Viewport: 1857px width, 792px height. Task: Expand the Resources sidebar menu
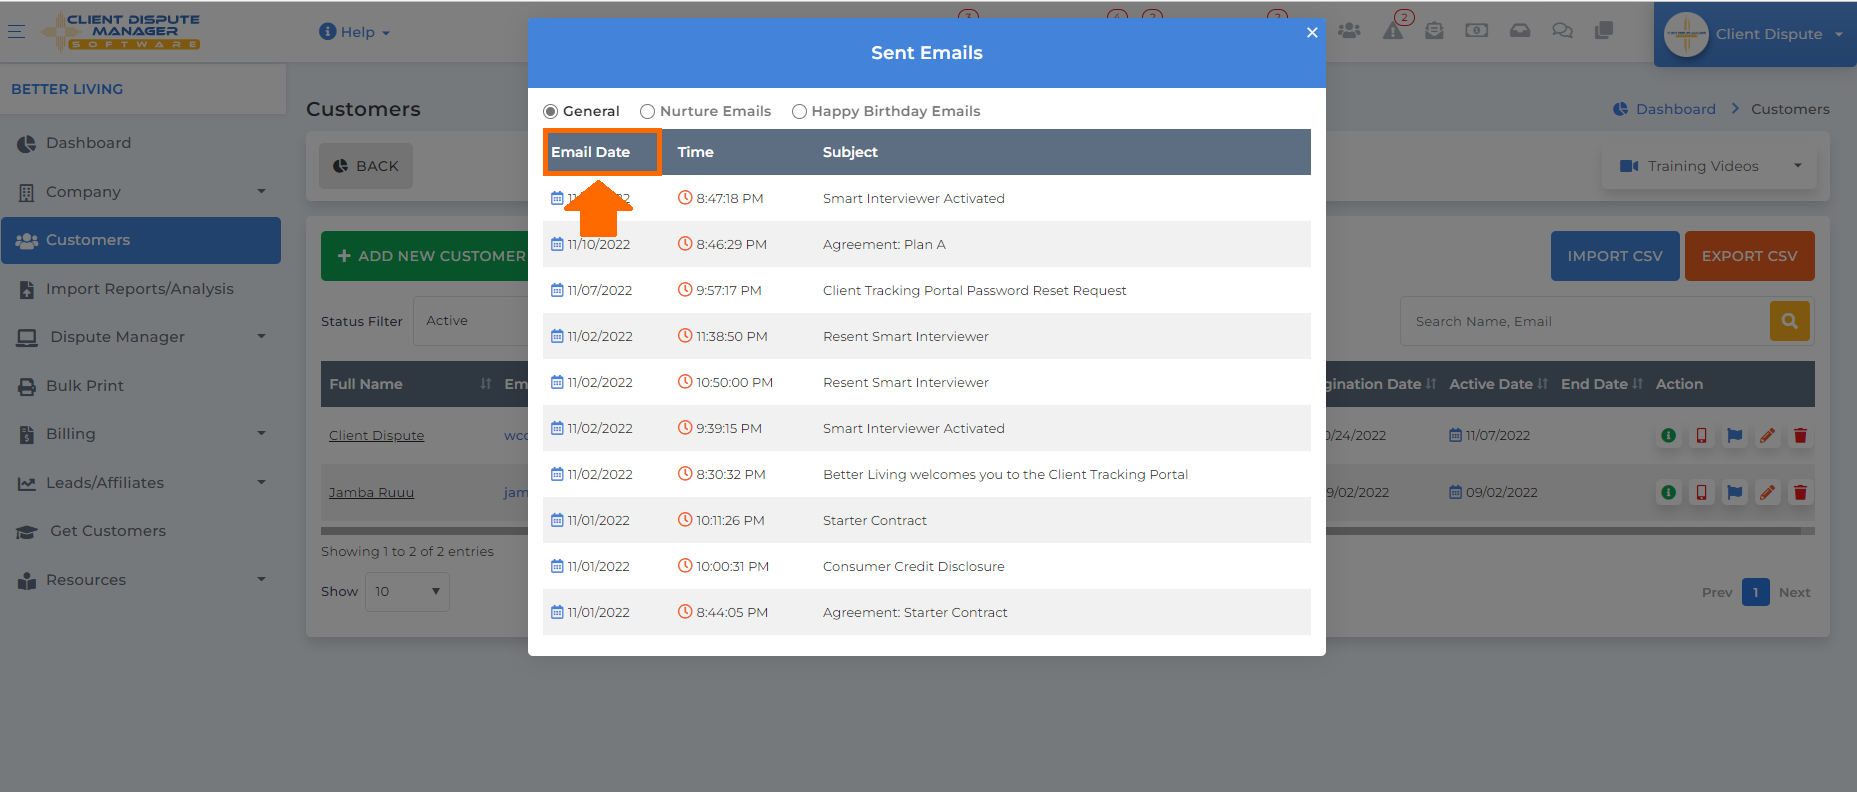pyautogui.click(x=141, y=580)
